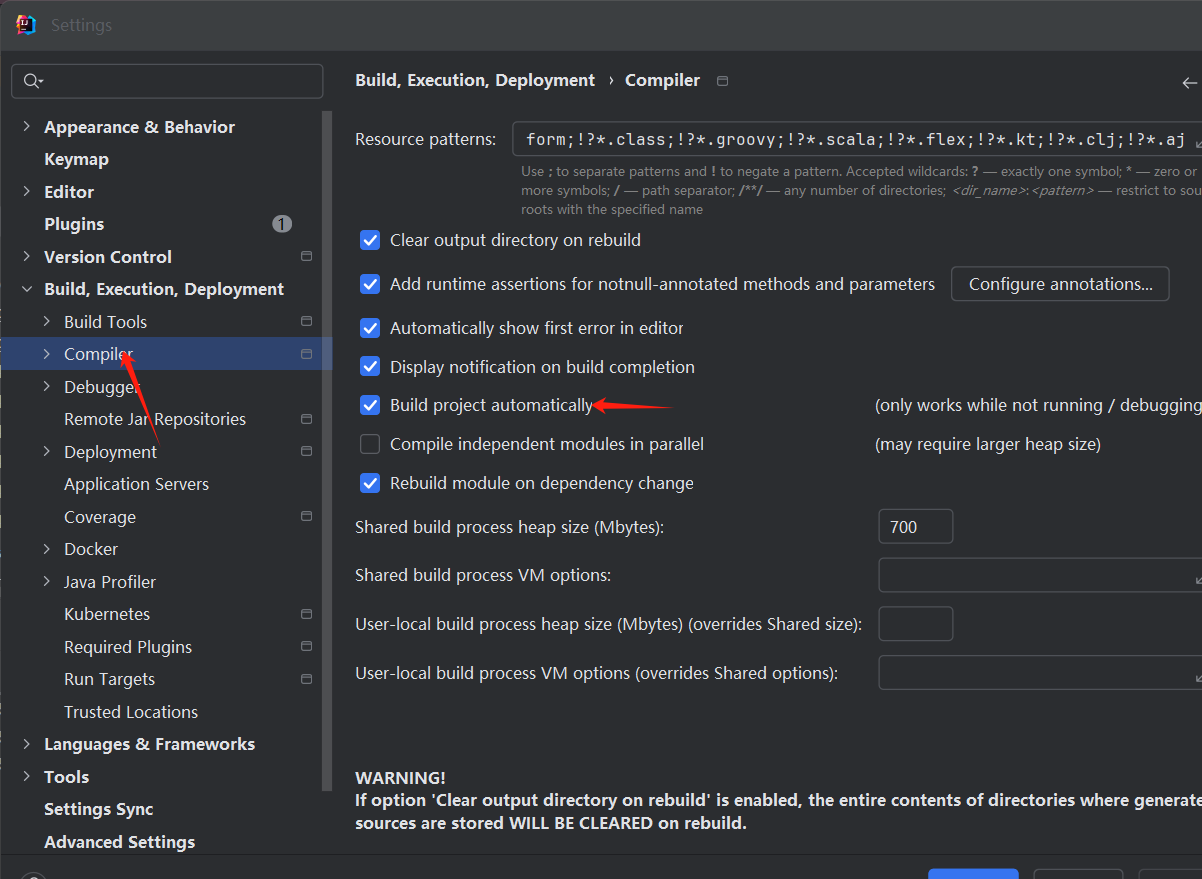Click project-level icon beside Version Control
Screen dimensions: 1202x879
point(306,257)
